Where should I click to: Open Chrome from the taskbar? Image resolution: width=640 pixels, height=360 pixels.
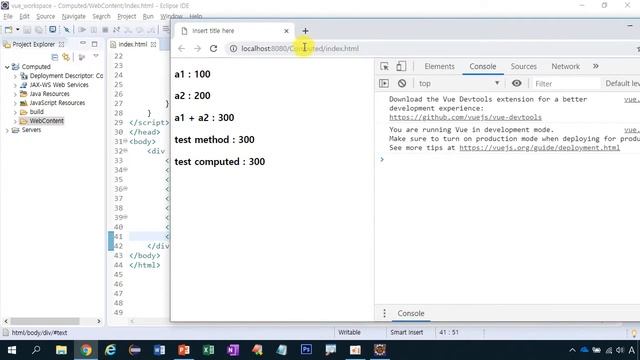[x=86, y=350]
